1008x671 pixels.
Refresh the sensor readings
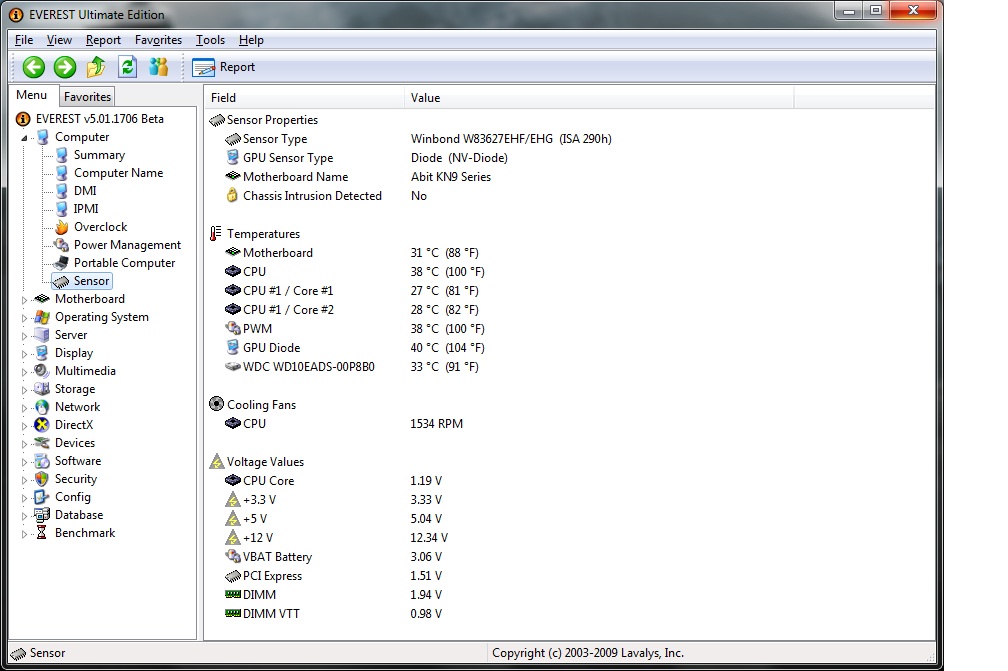click(x=127, y=67)
